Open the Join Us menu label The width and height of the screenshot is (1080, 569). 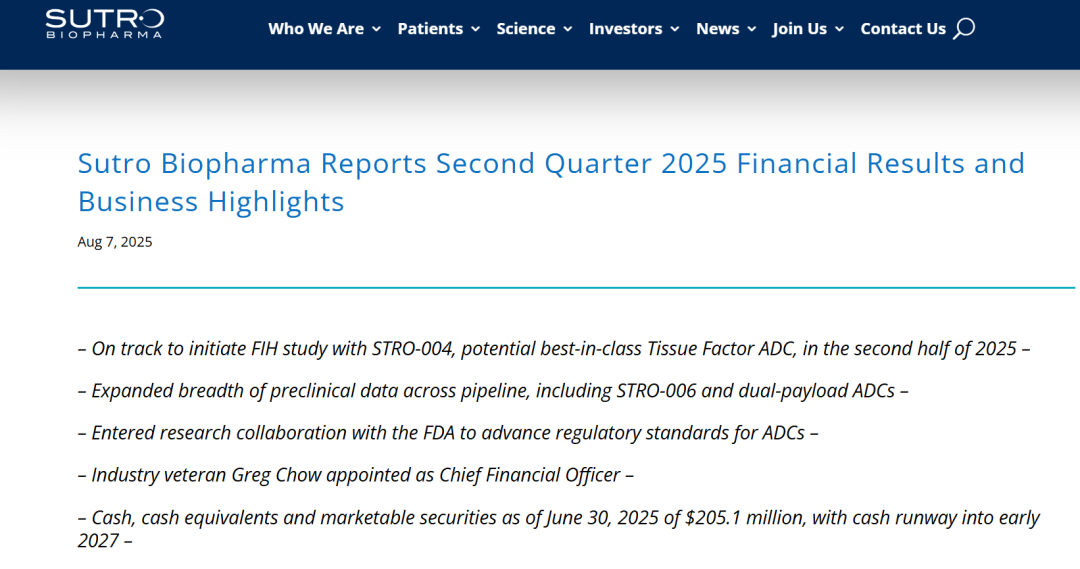799,29
